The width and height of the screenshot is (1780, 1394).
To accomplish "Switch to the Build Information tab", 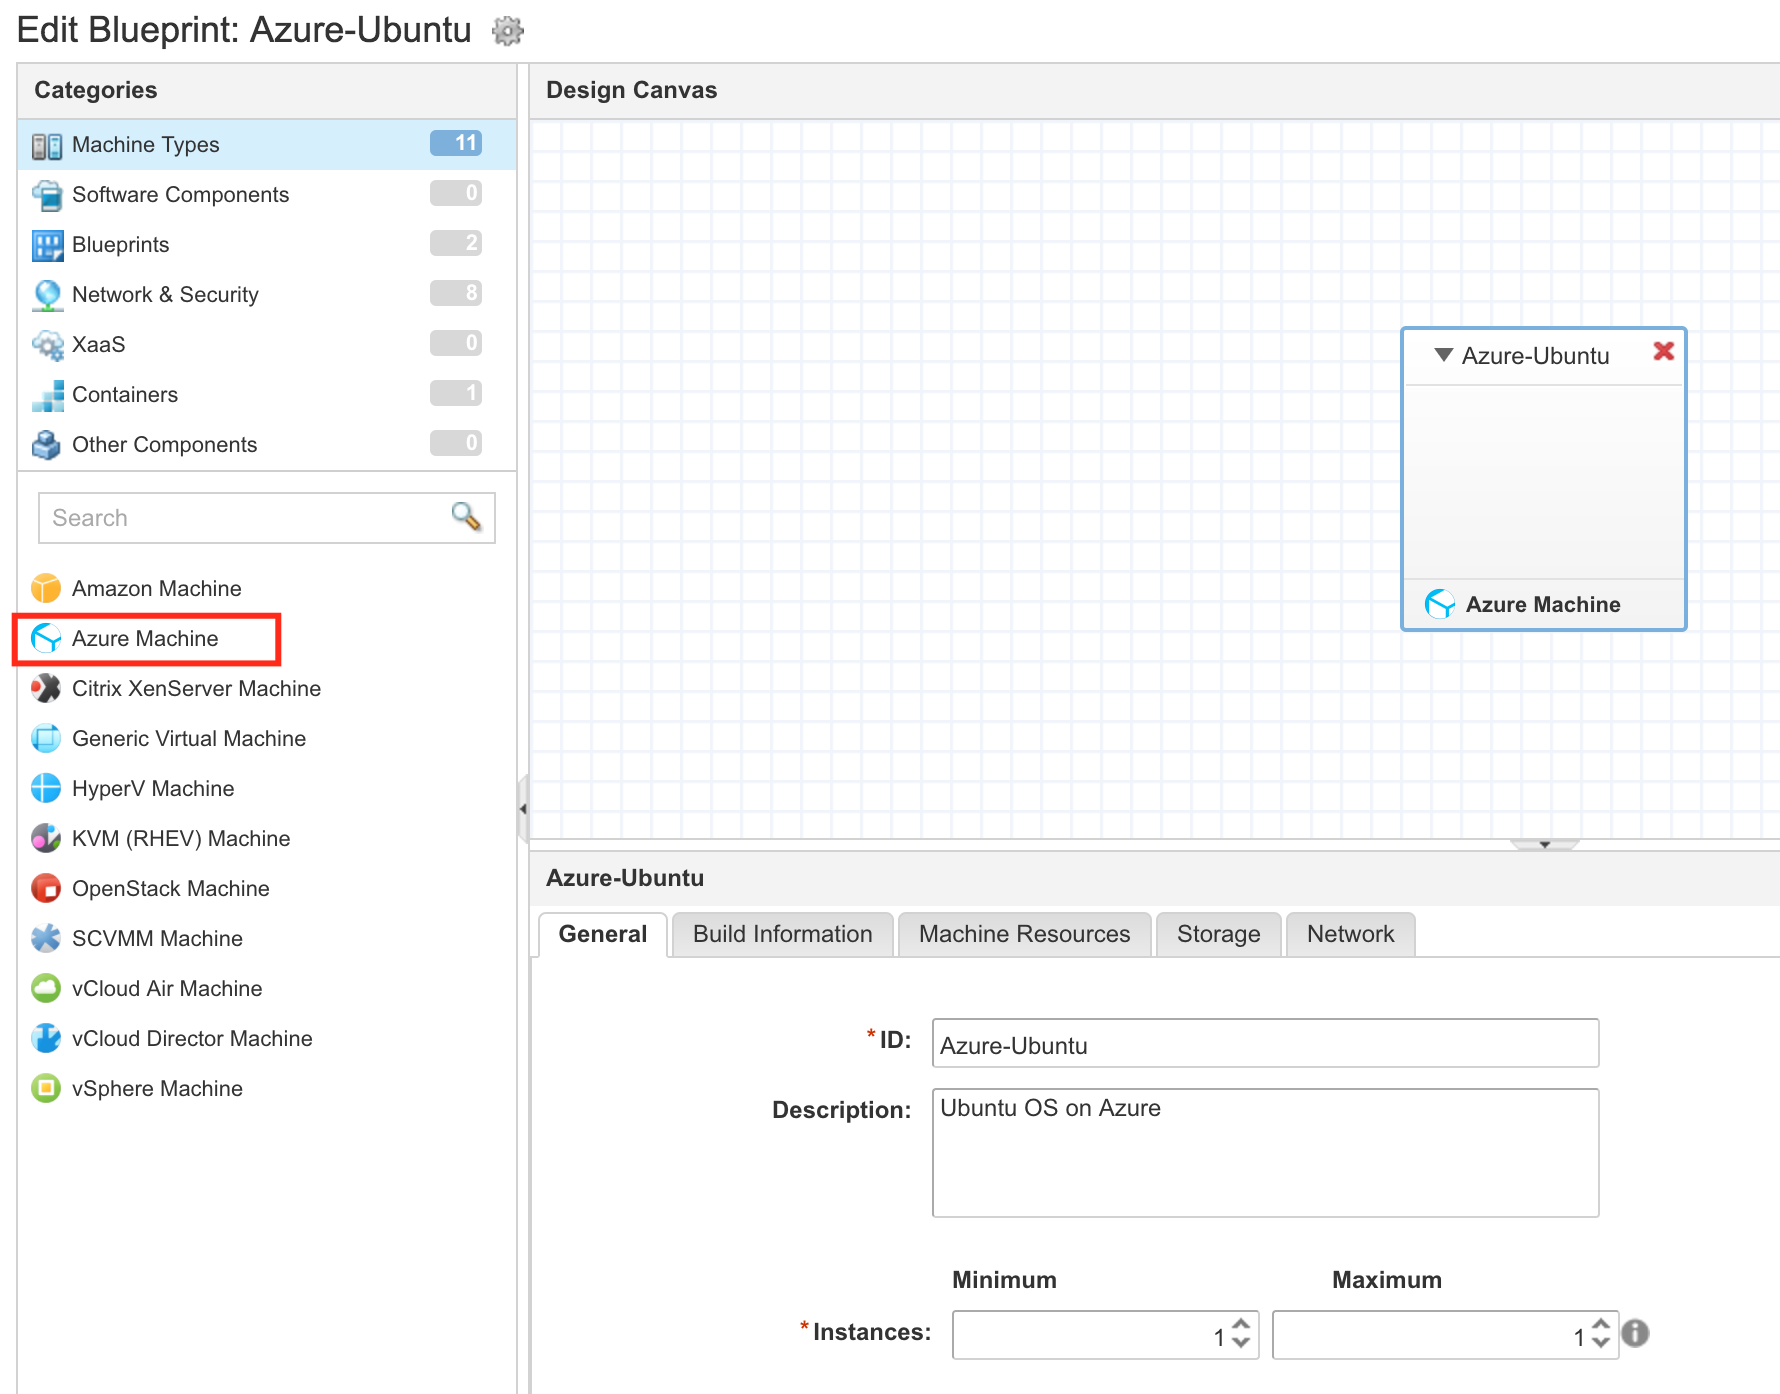I will pos(782,934).
